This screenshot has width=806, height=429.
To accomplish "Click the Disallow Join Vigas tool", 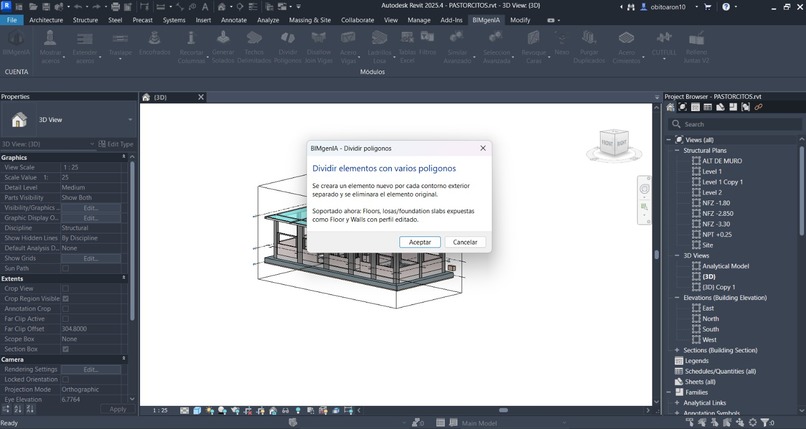I will [319, 47].
